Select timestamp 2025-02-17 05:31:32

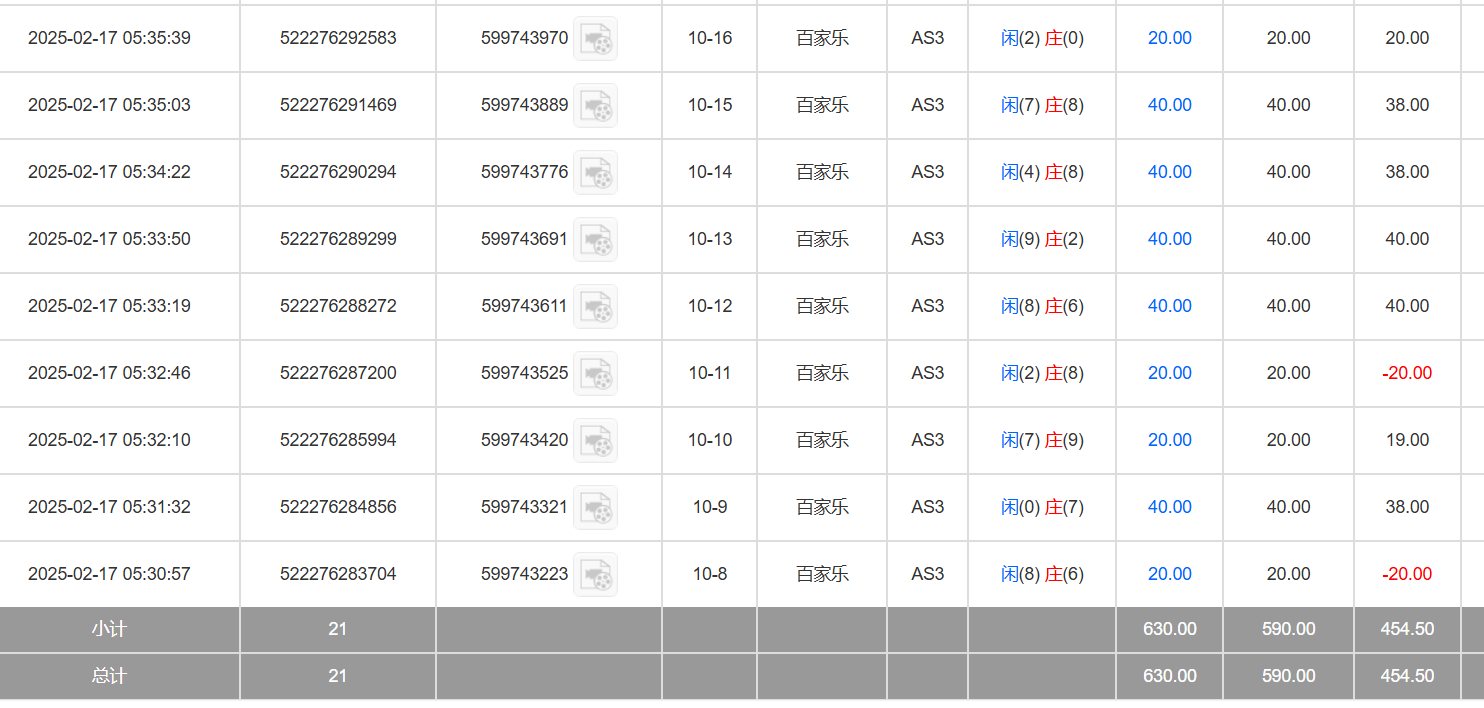pos(109,507)
